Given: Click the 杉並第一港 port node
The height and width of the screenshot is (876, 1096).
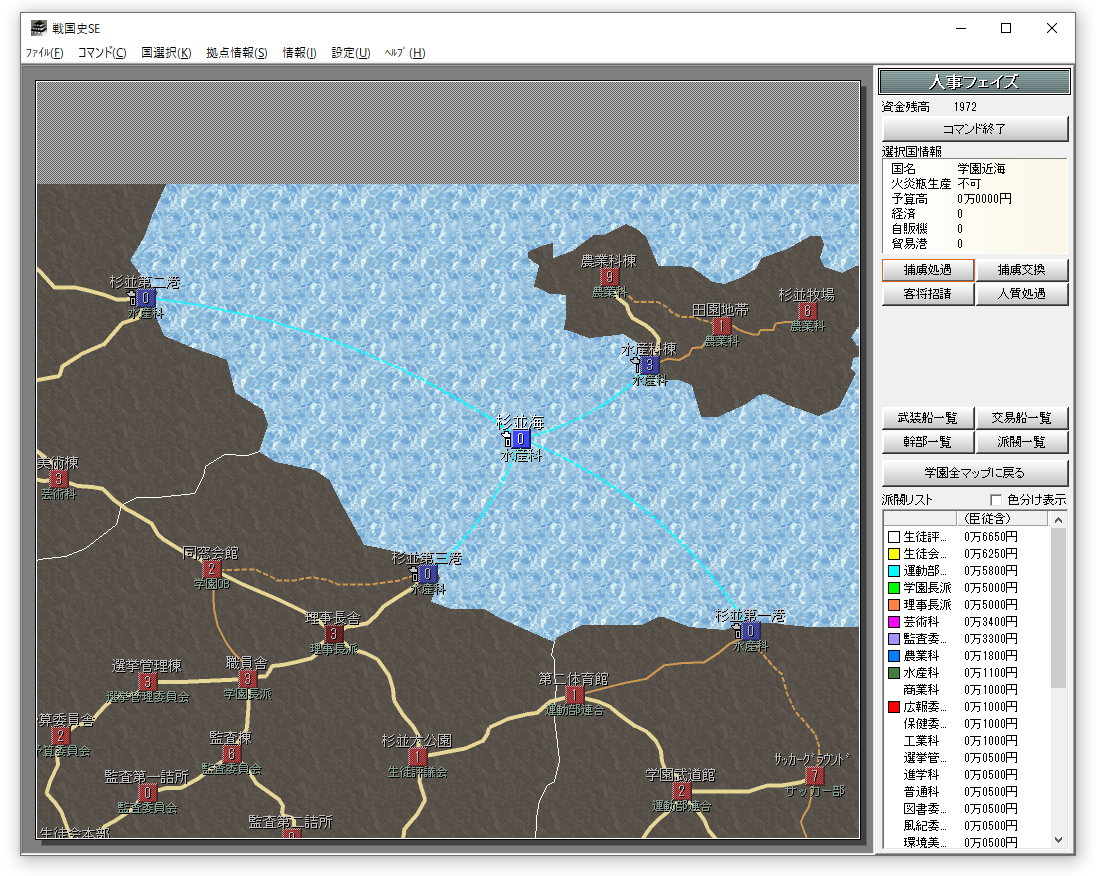Looking at the screenshot, I should (x=750, y=631).
